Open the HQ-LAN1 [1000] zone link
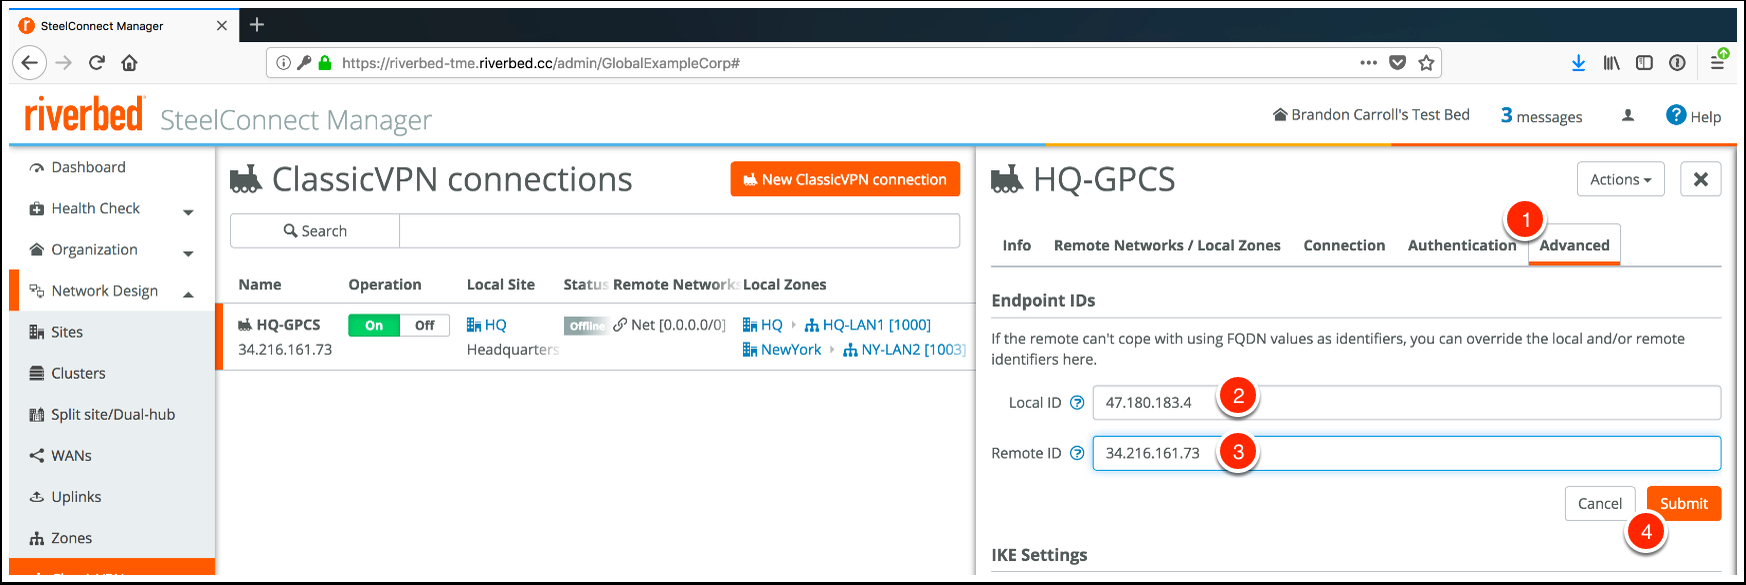The height and width of the screenshot is (585, 1746). tap(876, 325)
